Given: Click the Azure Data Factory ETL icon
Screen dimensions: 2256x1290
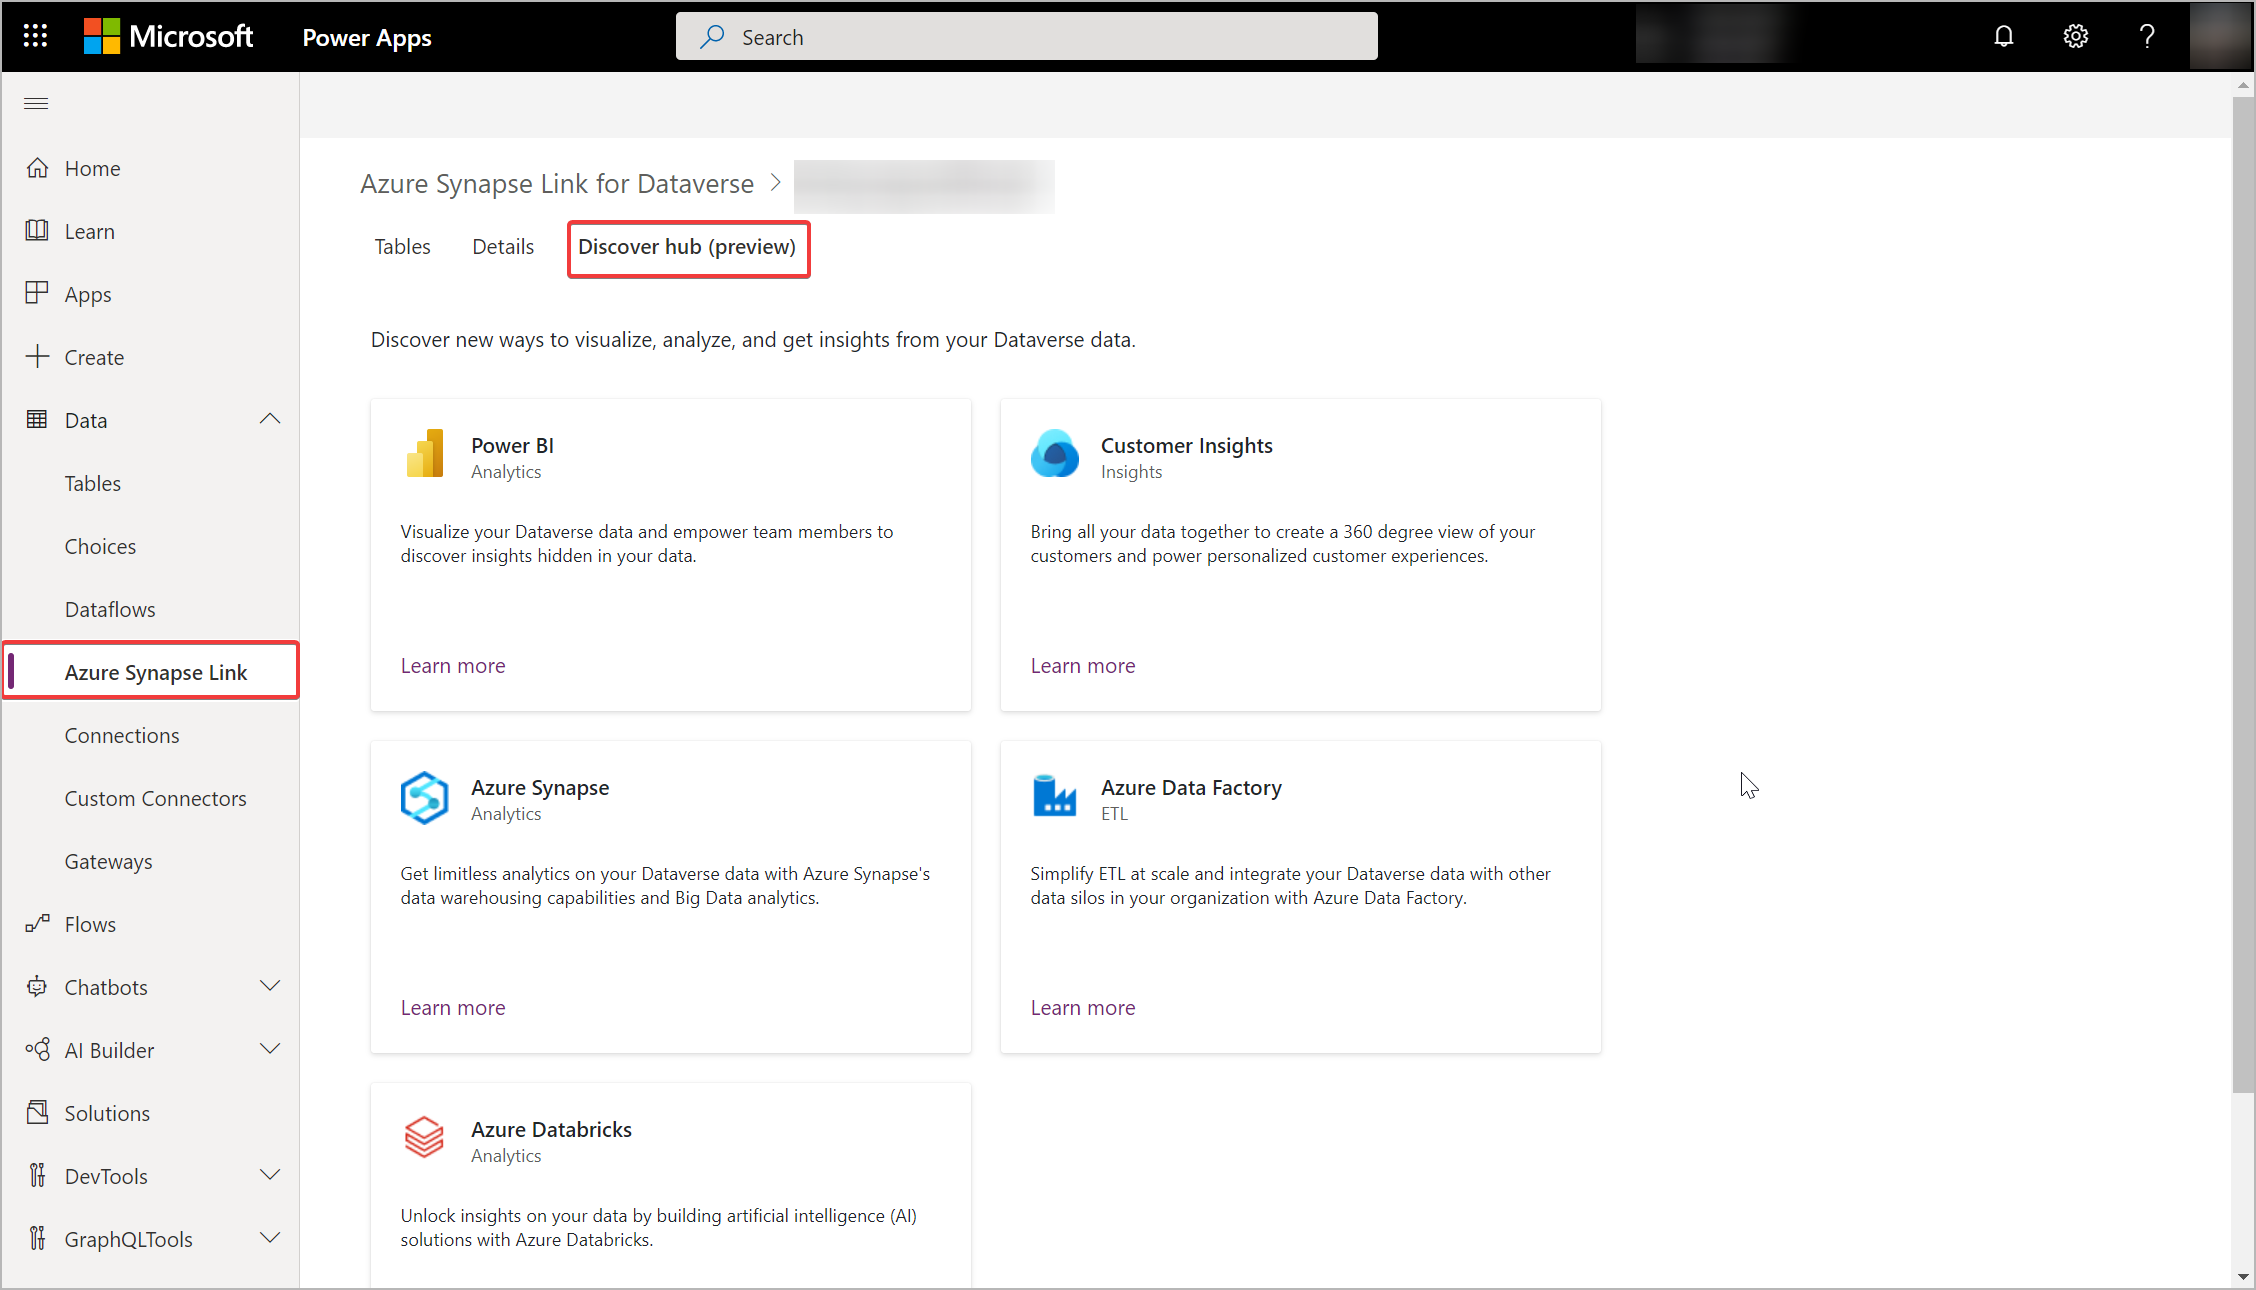Looking at the screenshot, I should pos(1054,794).
